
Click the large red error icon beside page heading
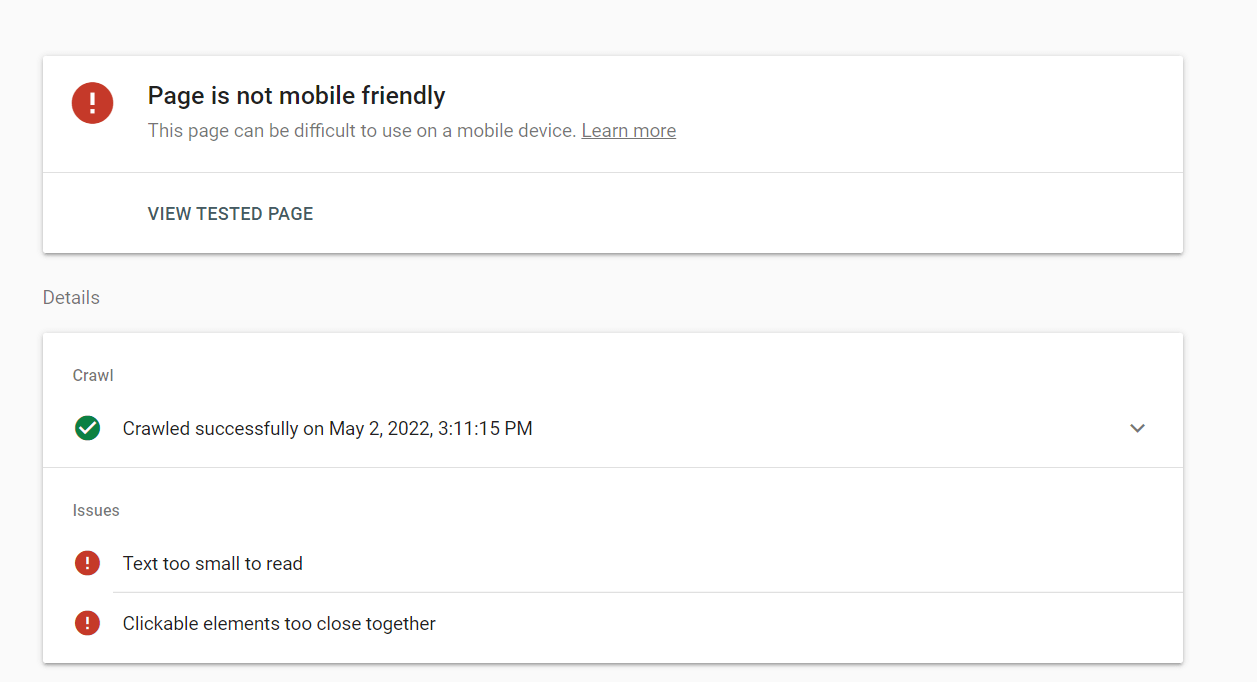coord(92,103)
